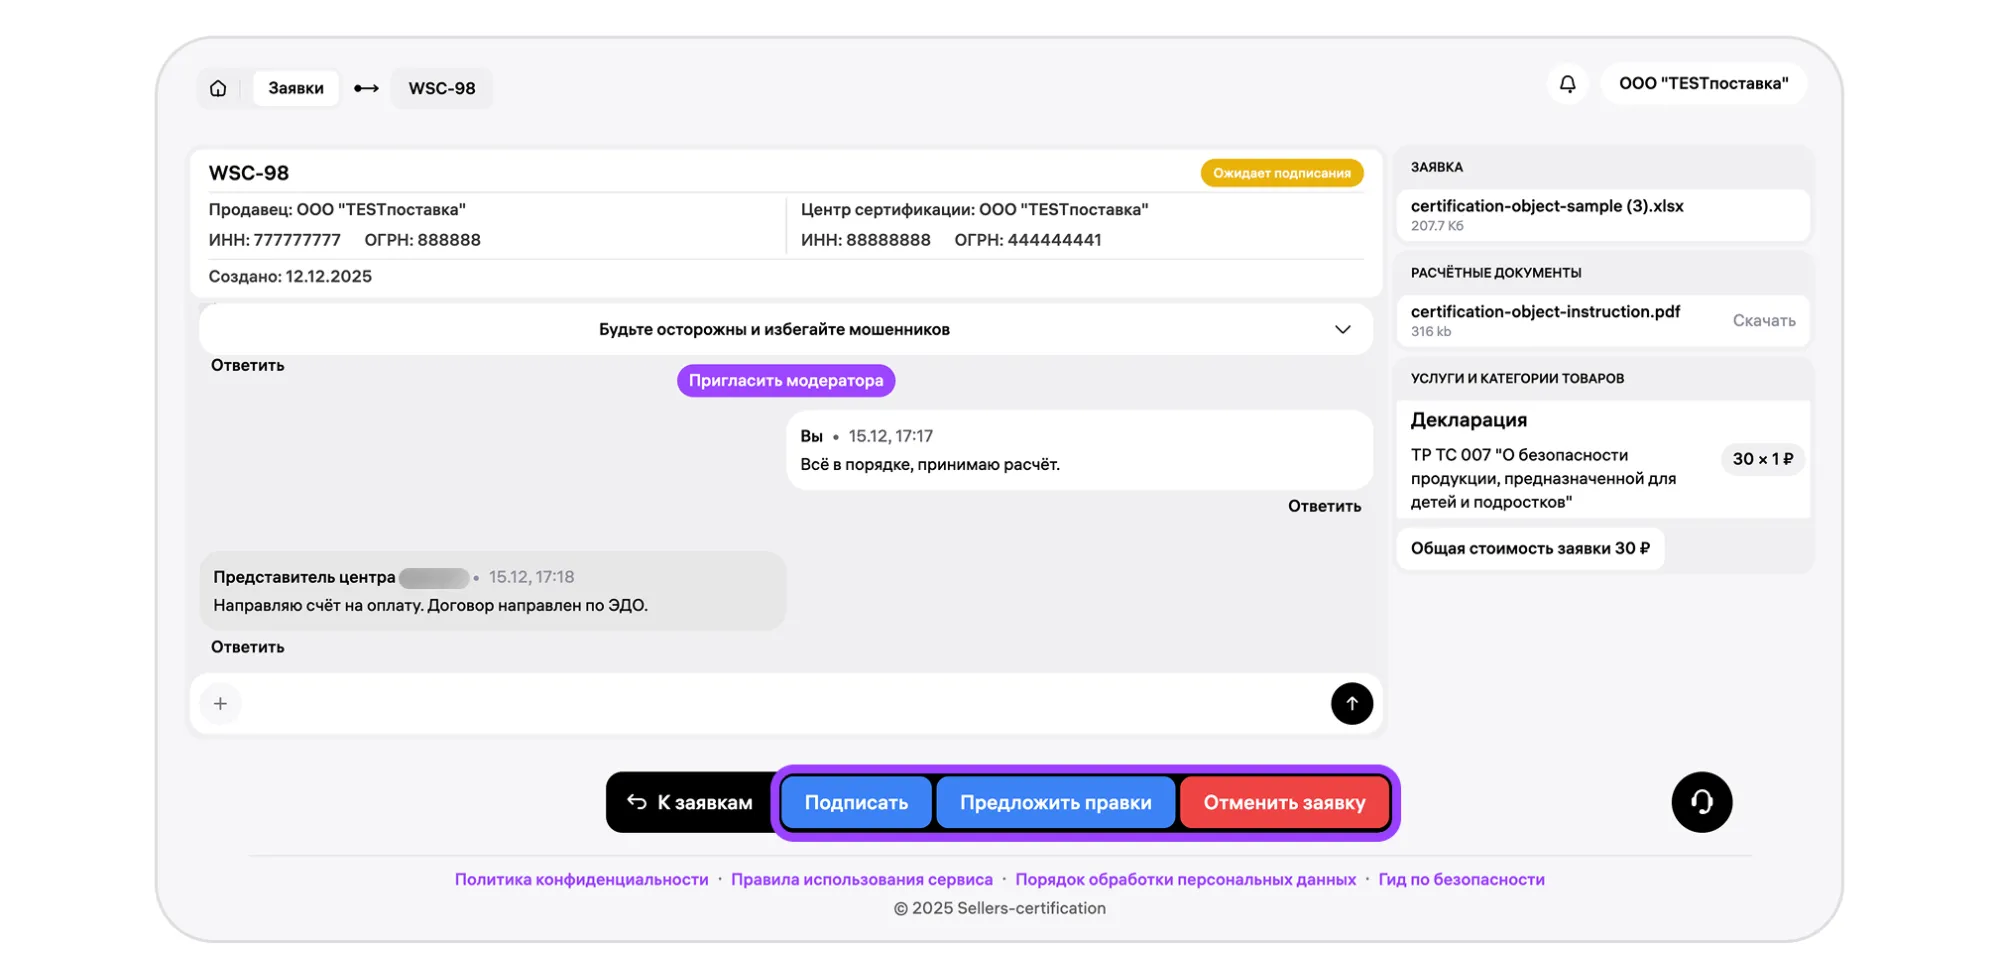Viewport: 1999px width, 979px height.
Task: Click the home icon in breadcrumb
Action: (x=218, y=88)
